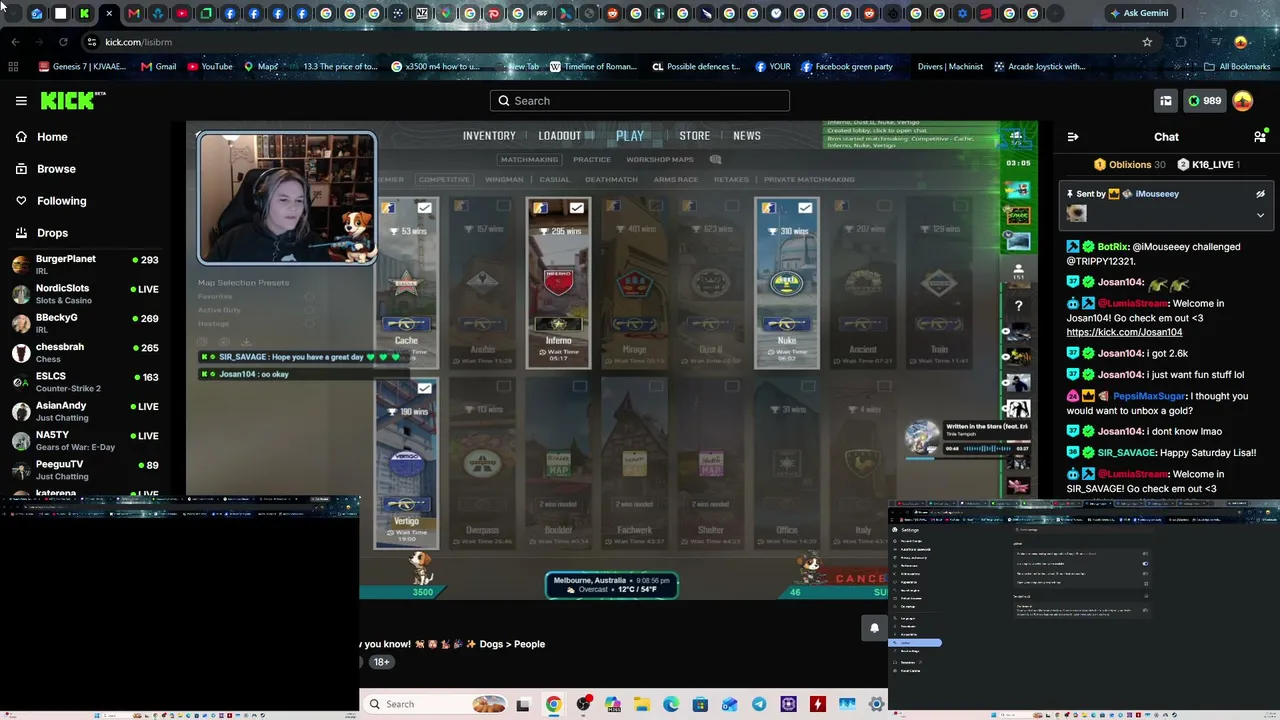Image resolution: width=1280 pixels, height=720 pixels.
Task: Select the News tab in the game stream
Action: point(747,136)
